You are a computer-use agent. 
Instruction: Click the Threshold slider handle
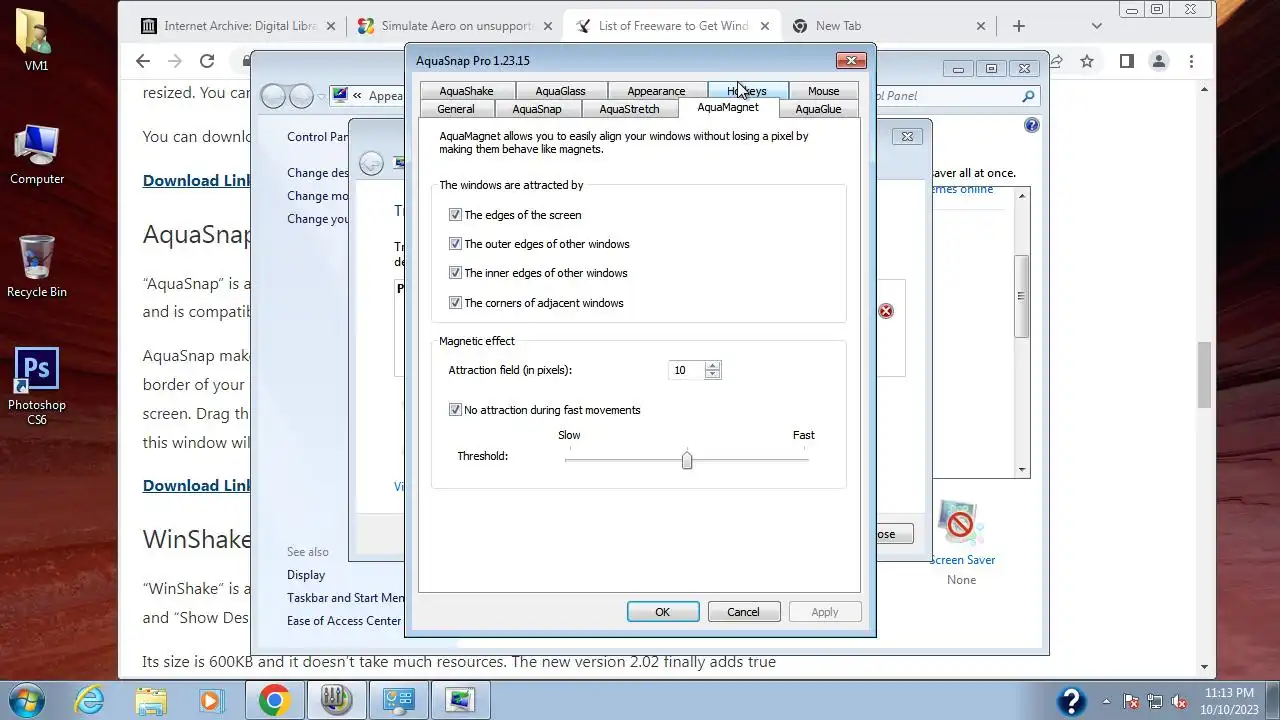coord(687,460)
